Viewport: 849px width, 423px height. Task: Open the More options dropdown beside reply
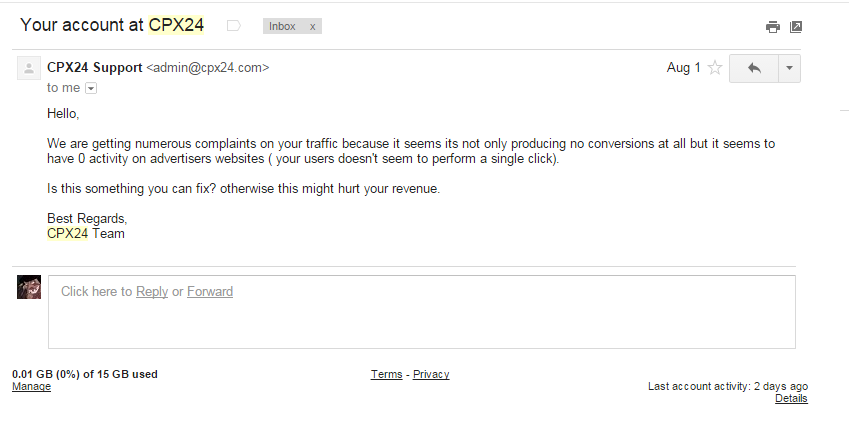(789, 68)
